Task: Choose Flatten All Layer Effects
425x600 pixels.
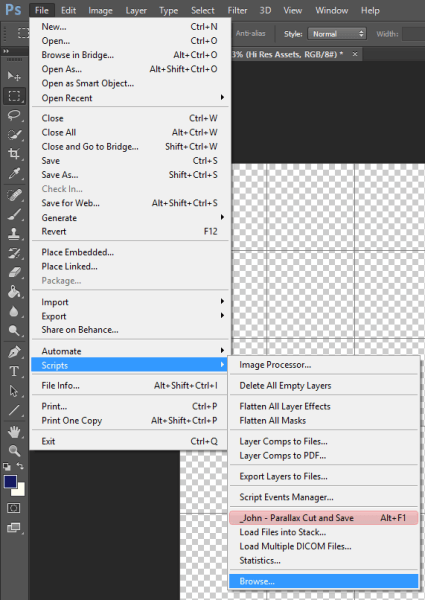Action: 324,406
